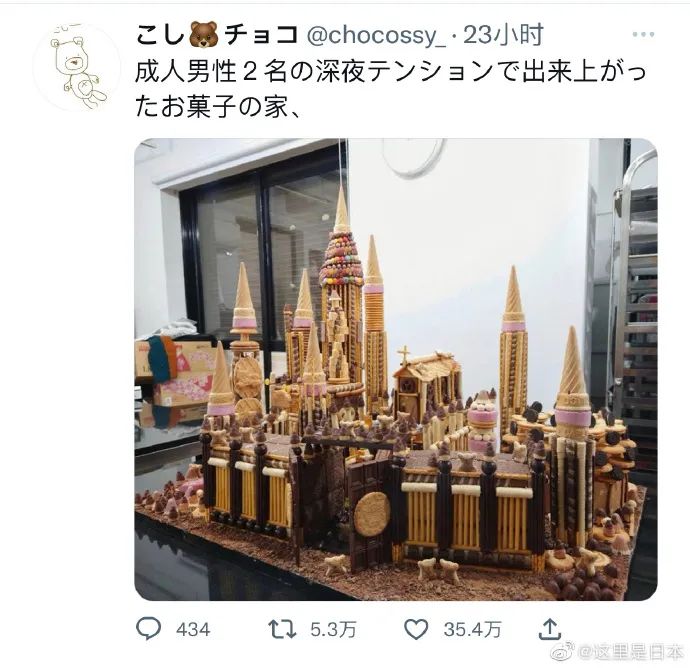Screen dimensions: 690x668
Task: Click the round biscuit gate in photo
Action: (372, 513)
